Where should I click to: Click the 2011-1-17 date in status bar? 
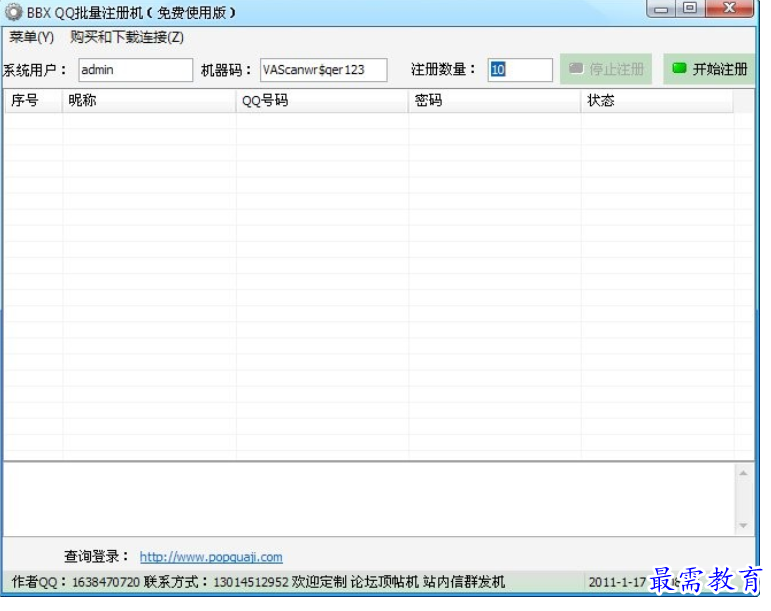[617, 582]
